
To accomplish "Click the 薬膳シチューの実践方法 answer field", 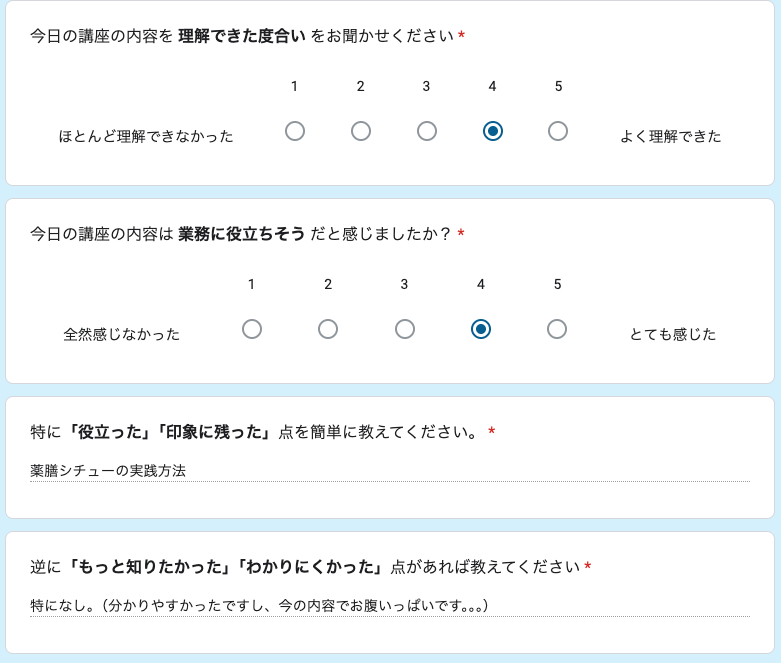I will [389, 470].
